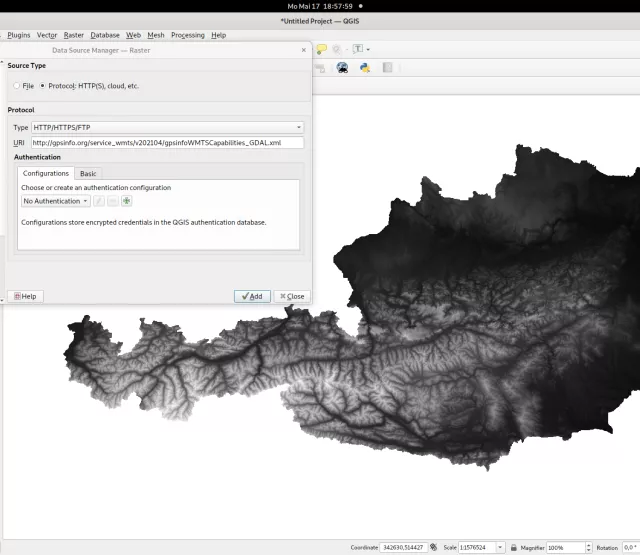Open the Python console toolbar icon
The image size is (640, 555).
tap(366, 68)
